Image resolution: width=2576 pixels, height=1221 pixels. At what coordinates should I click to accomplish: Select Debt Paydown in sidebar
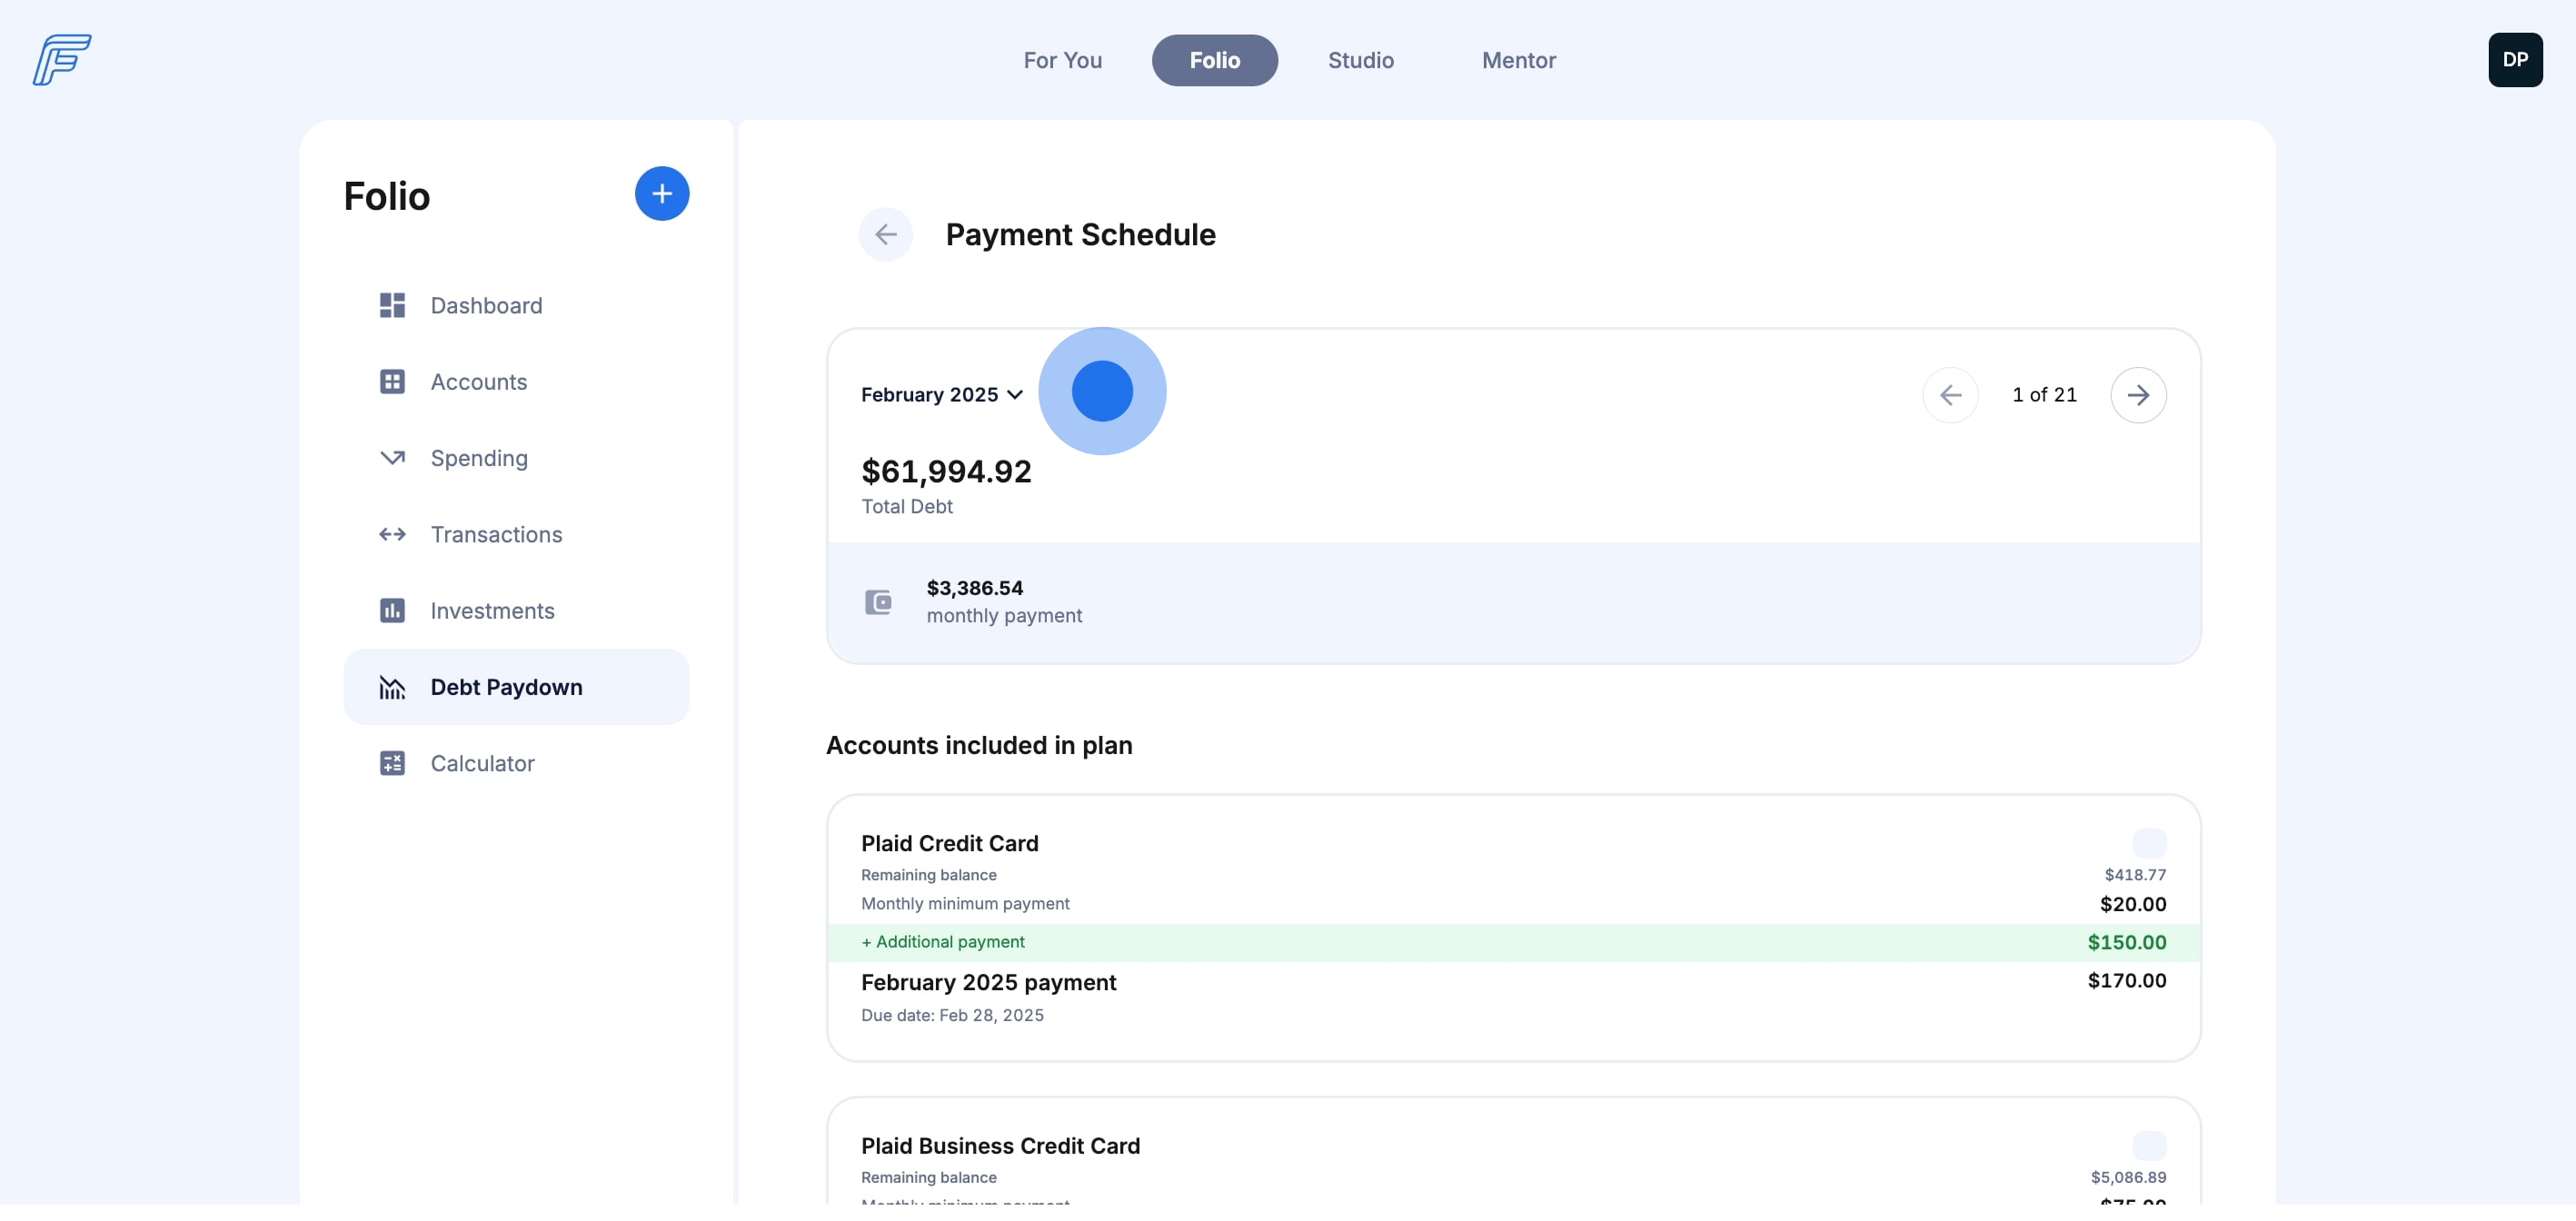click(506, 687)
